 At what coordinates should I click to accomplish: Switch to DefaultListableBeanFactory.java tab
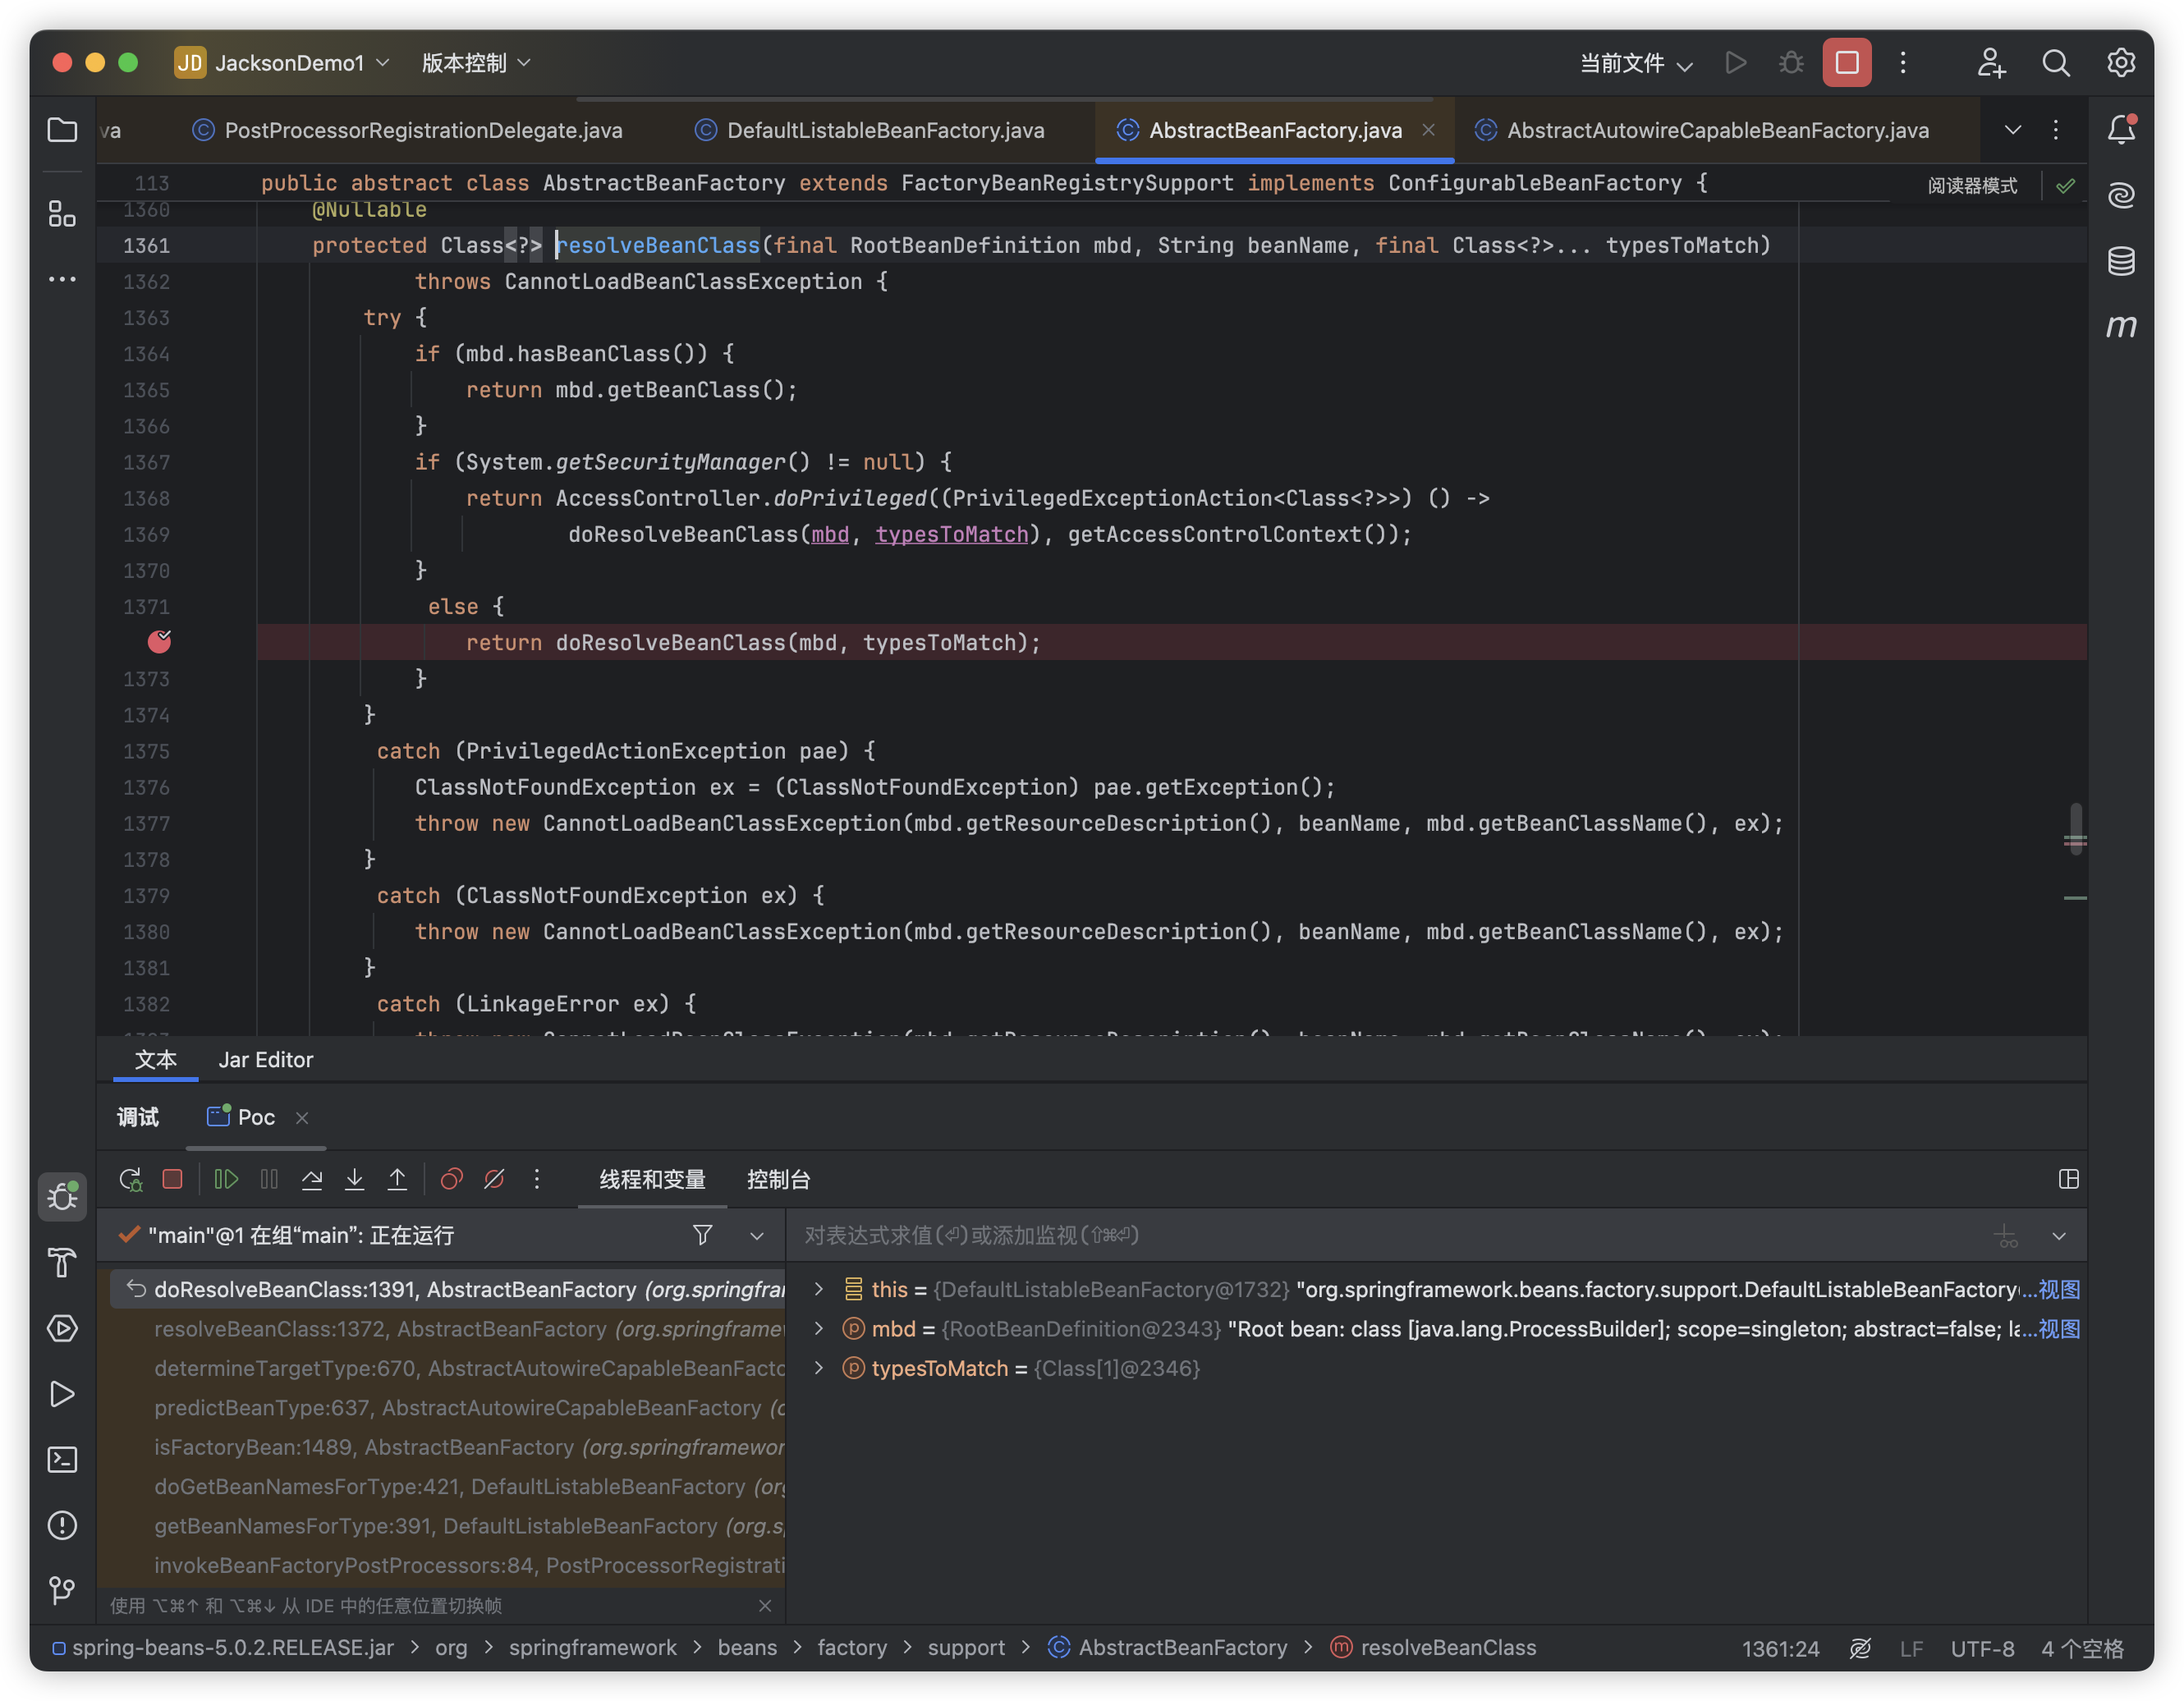click(x=870, y=130)
